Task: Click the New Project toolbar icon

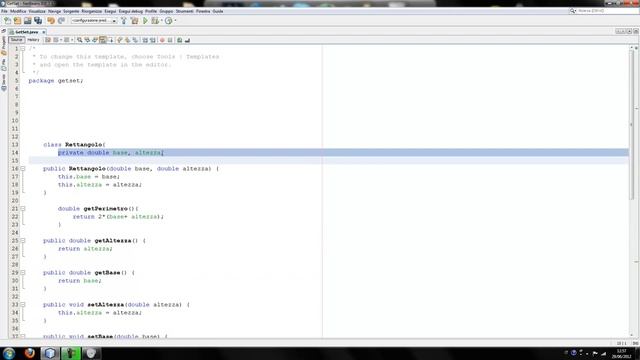Action: 17,20
